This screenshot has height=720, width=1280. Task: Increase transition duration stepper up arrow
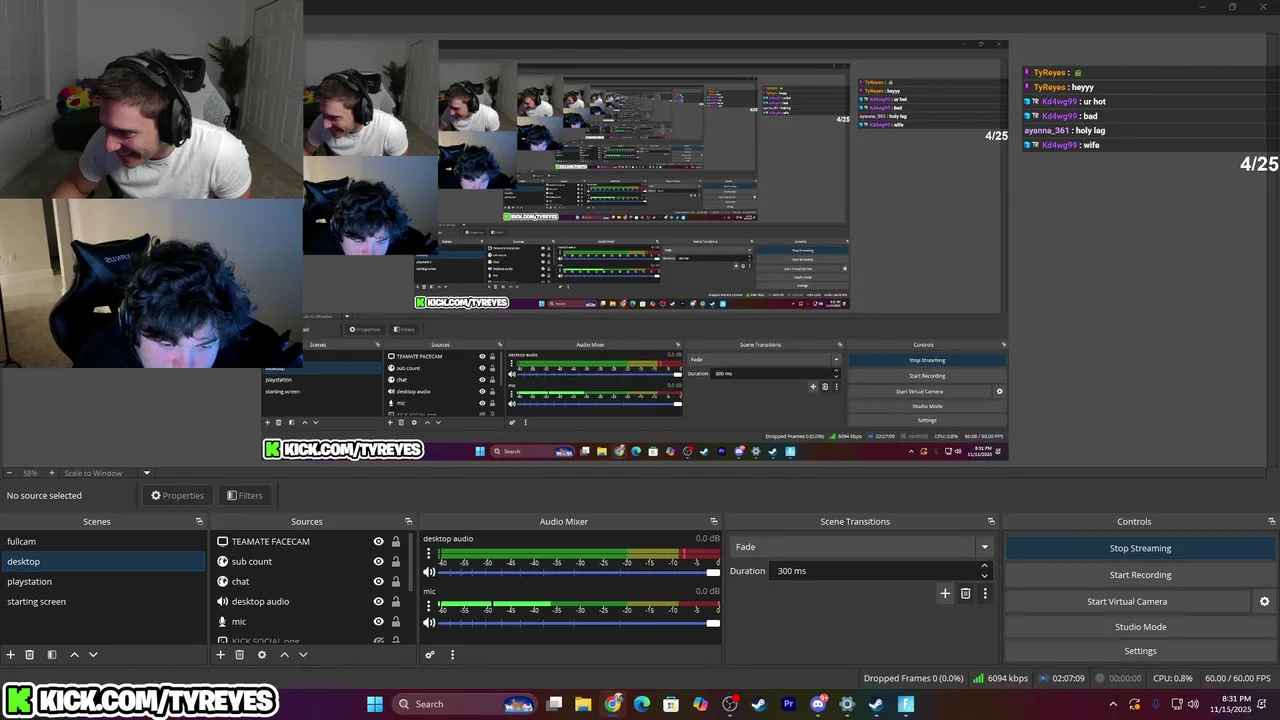[x=984, y=566]
